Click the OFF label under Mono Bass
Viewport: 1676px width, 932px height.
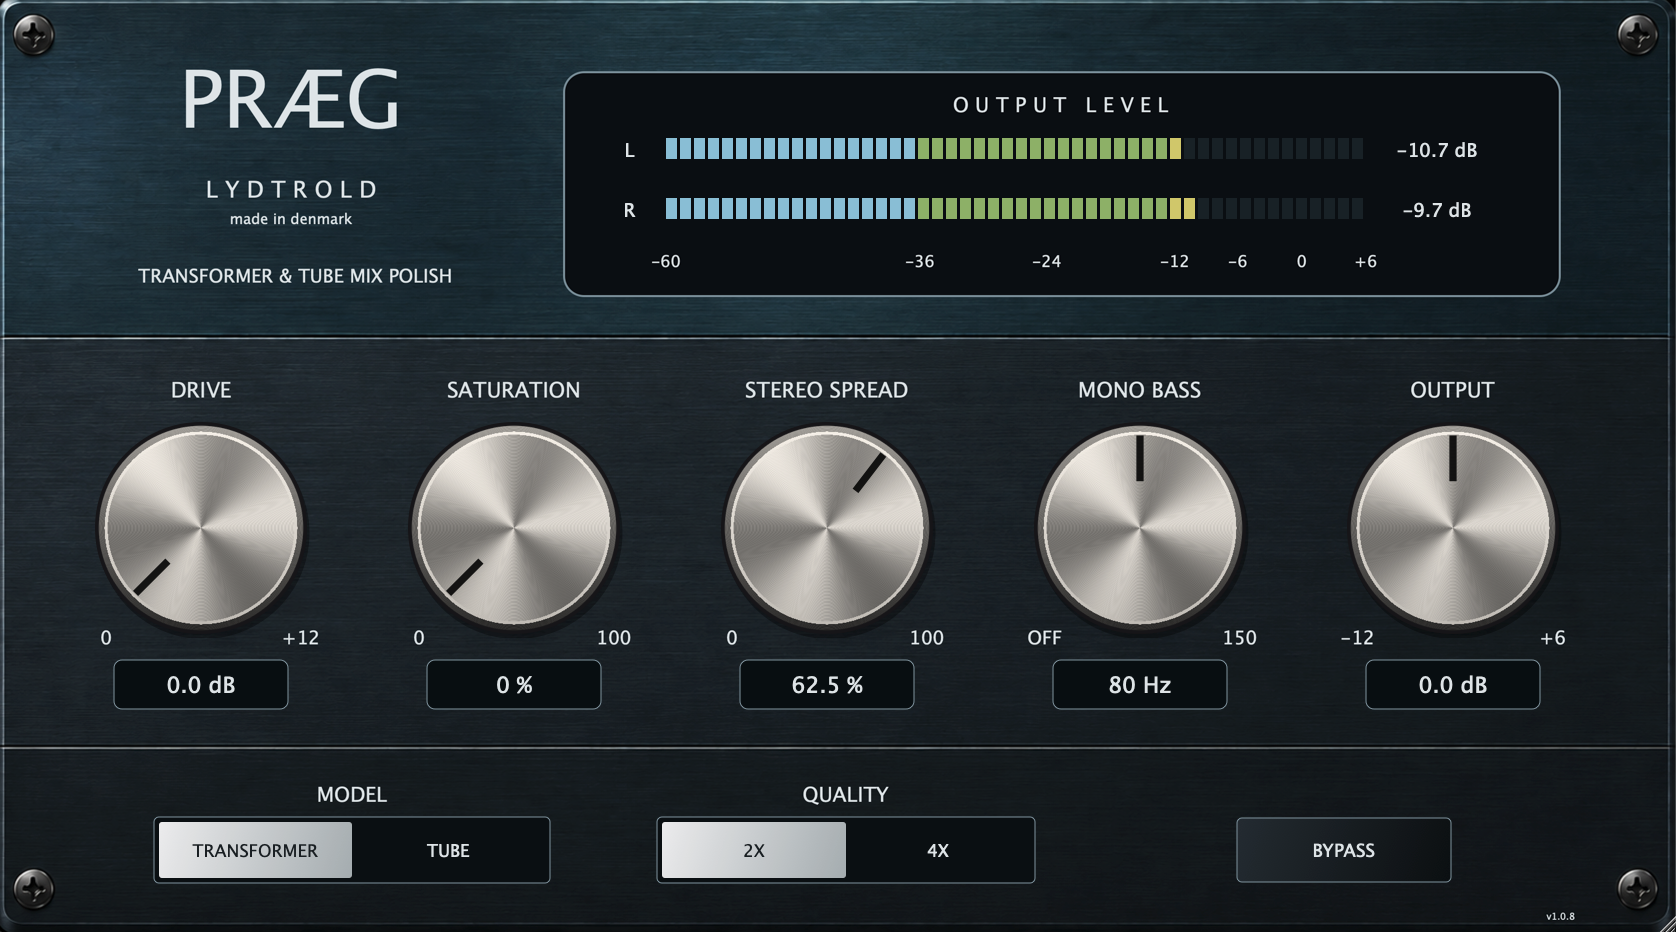click(1044, 638)
